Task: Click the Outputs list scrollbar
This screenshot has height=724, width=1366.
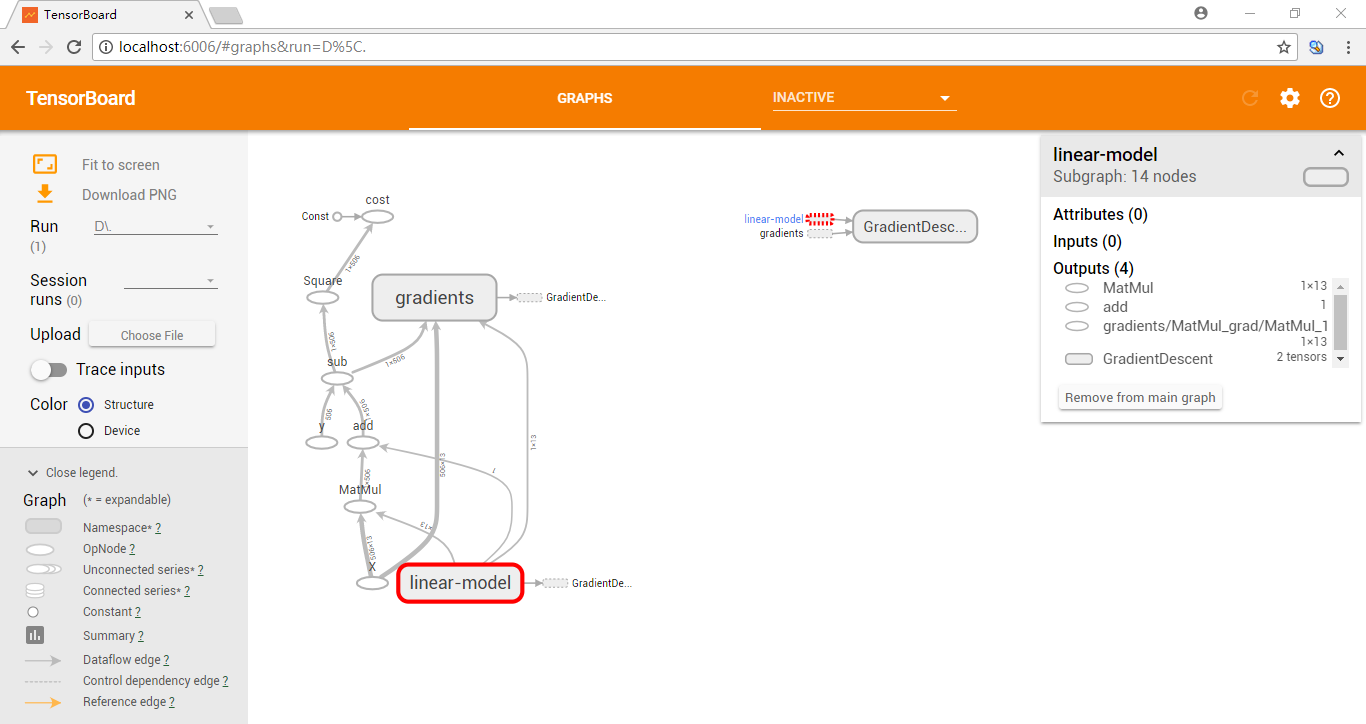Action: pos(1341,324)
